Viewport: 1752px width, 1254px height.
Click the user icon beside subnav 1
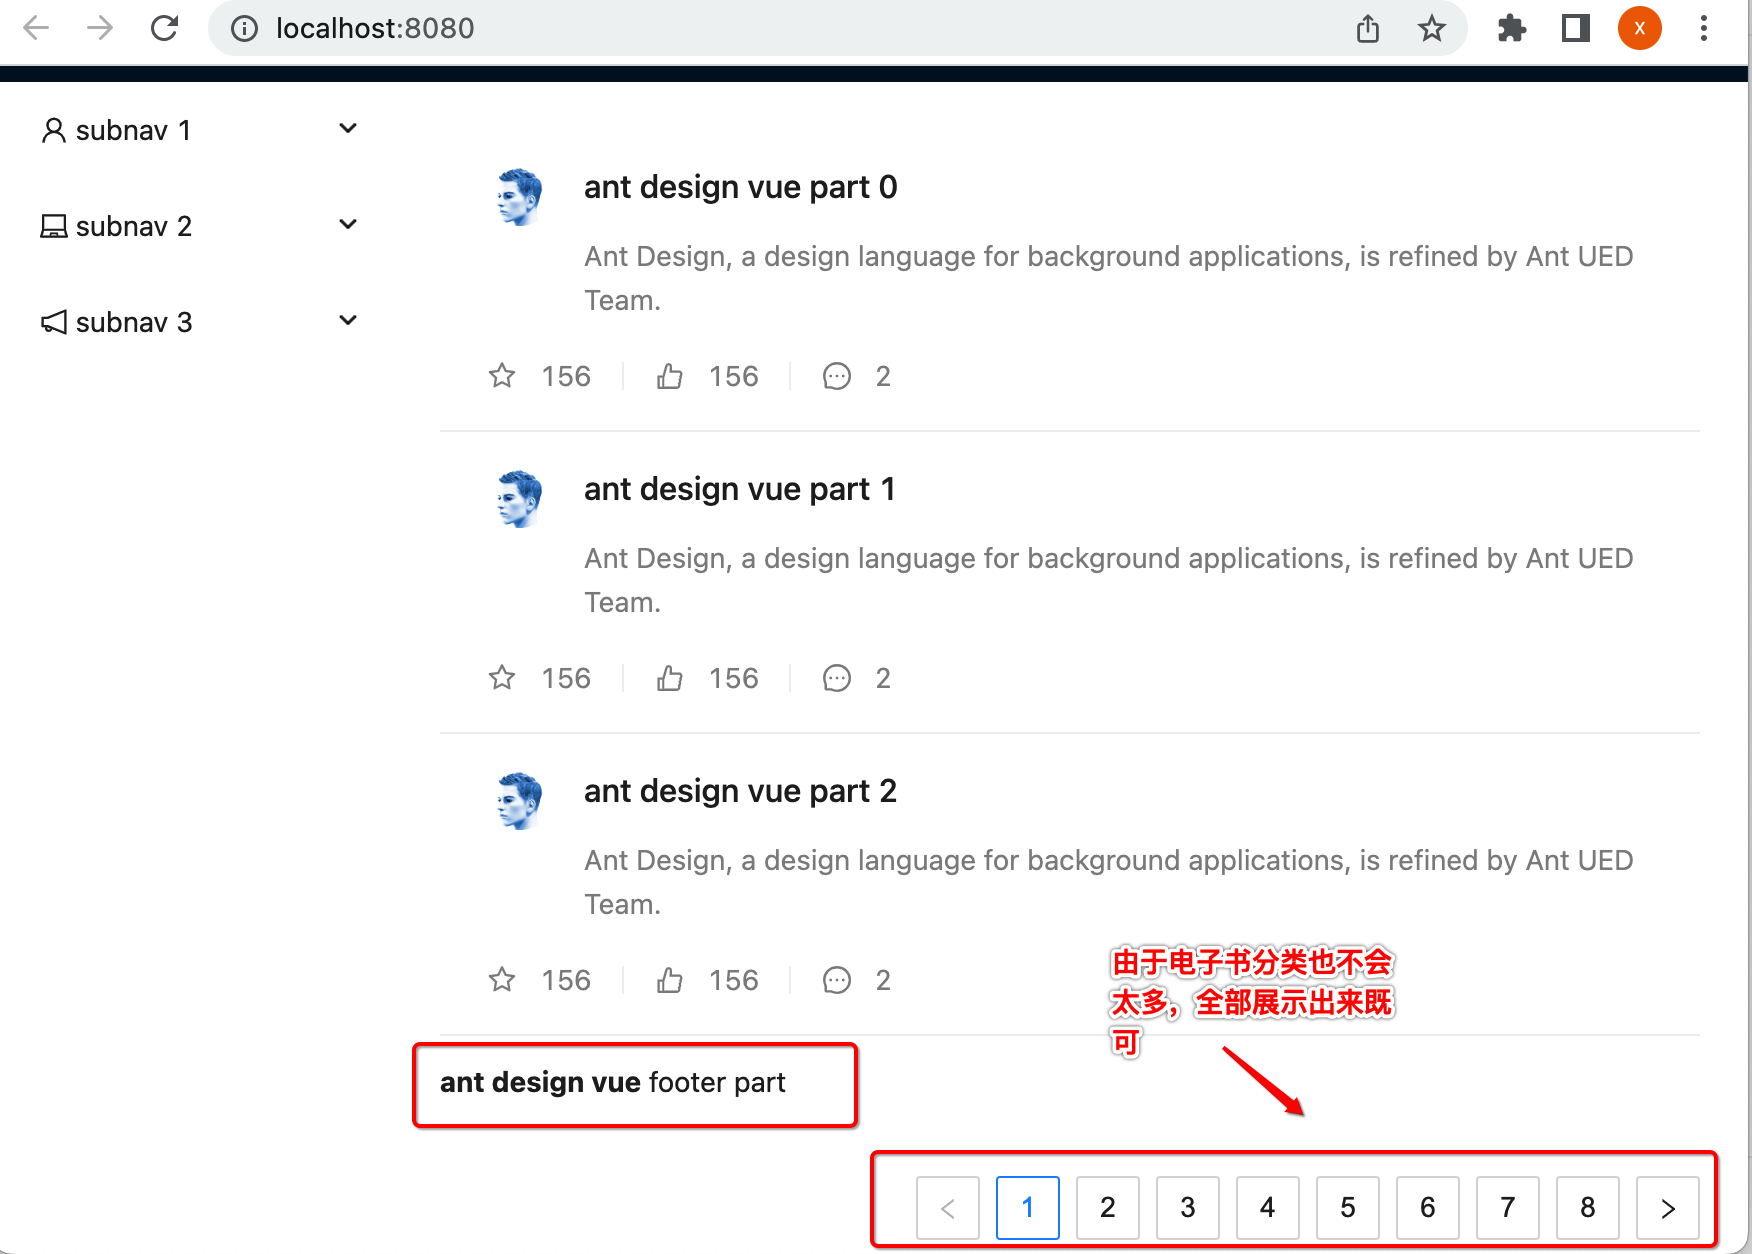click(54, 131)
